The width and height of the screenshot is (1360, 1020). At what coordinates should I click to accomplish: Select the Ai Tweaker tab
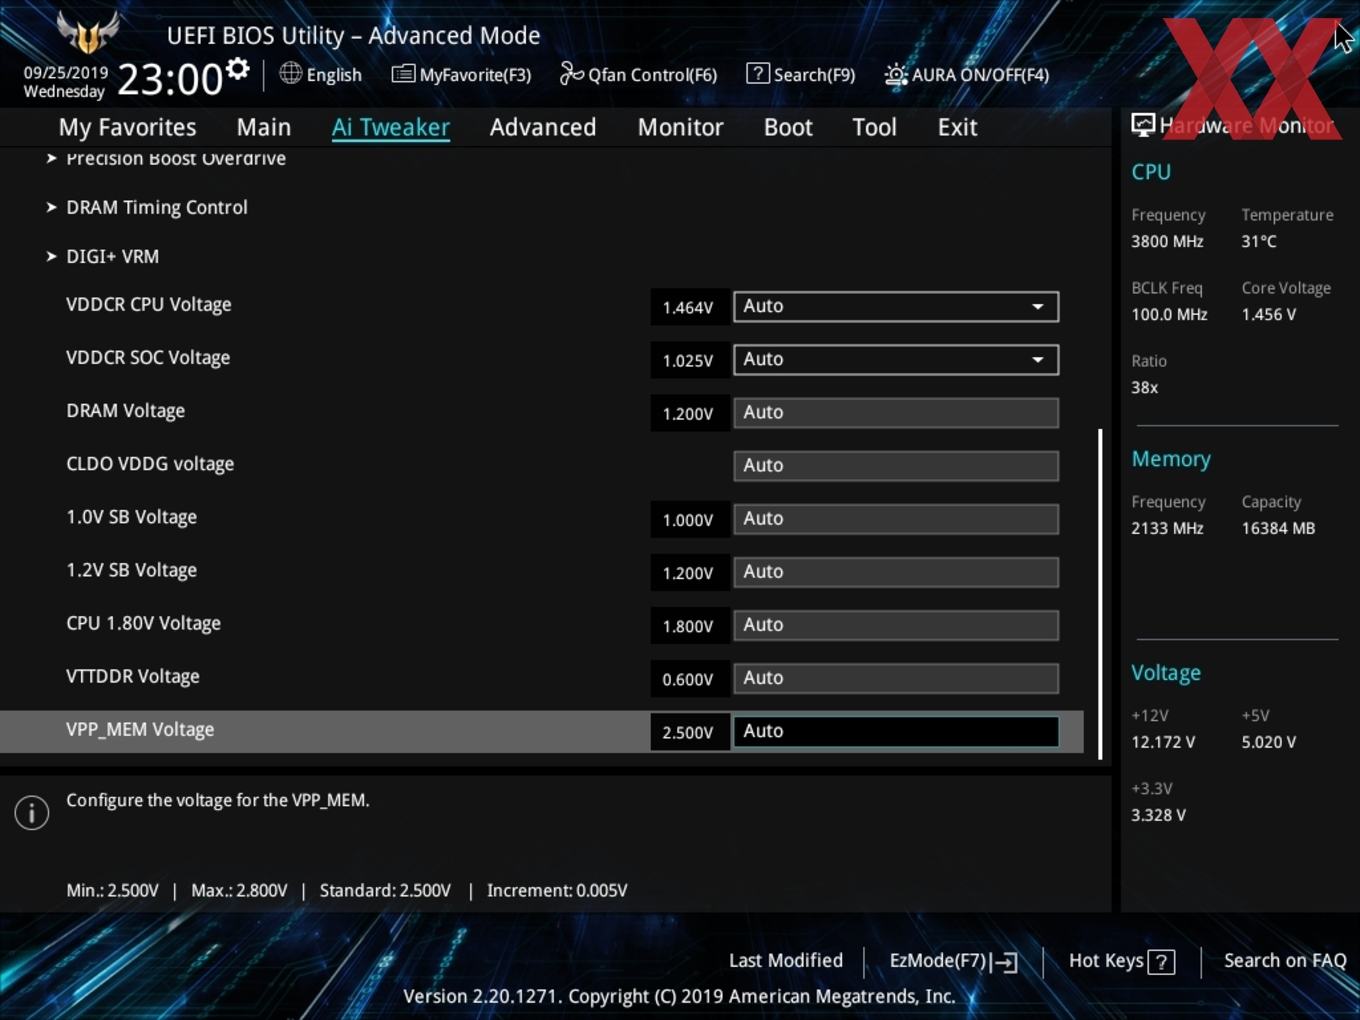(x=391, y=127)
